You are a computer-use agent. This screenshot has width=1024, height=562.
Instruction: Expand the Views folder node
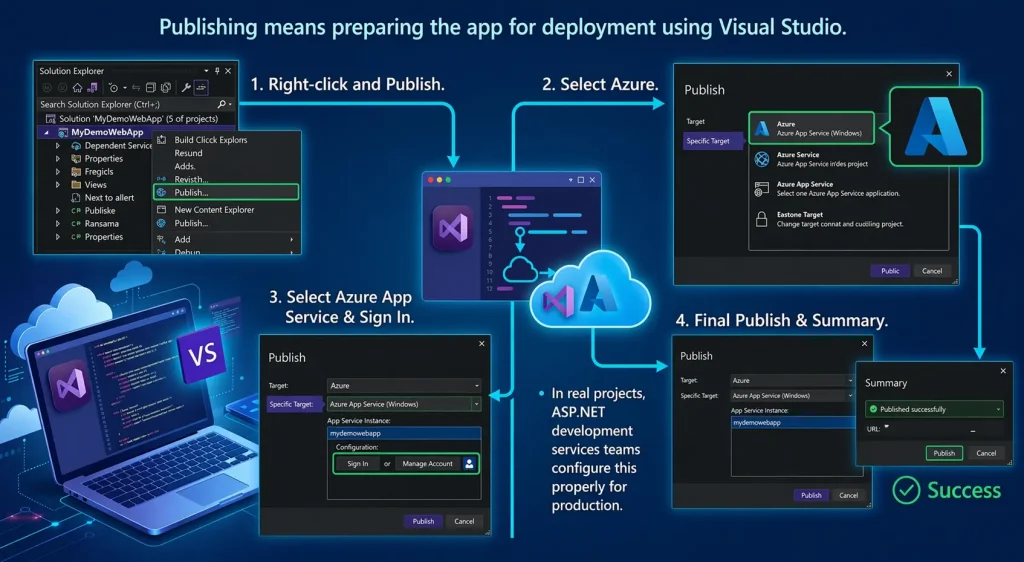click(57, 185)
